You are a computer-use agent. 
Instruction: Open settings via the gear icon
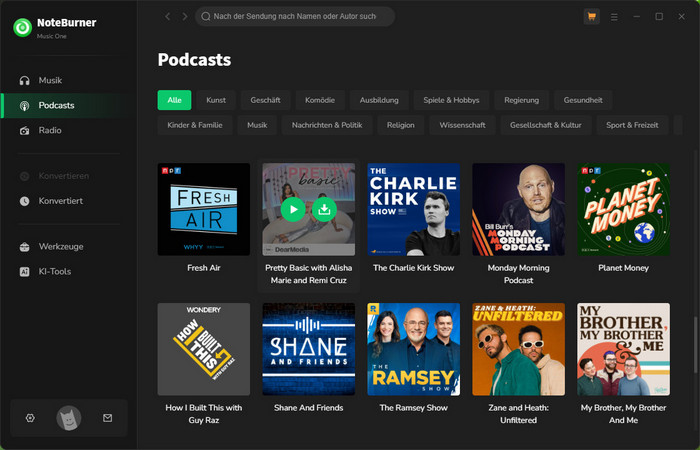[30, 418]
